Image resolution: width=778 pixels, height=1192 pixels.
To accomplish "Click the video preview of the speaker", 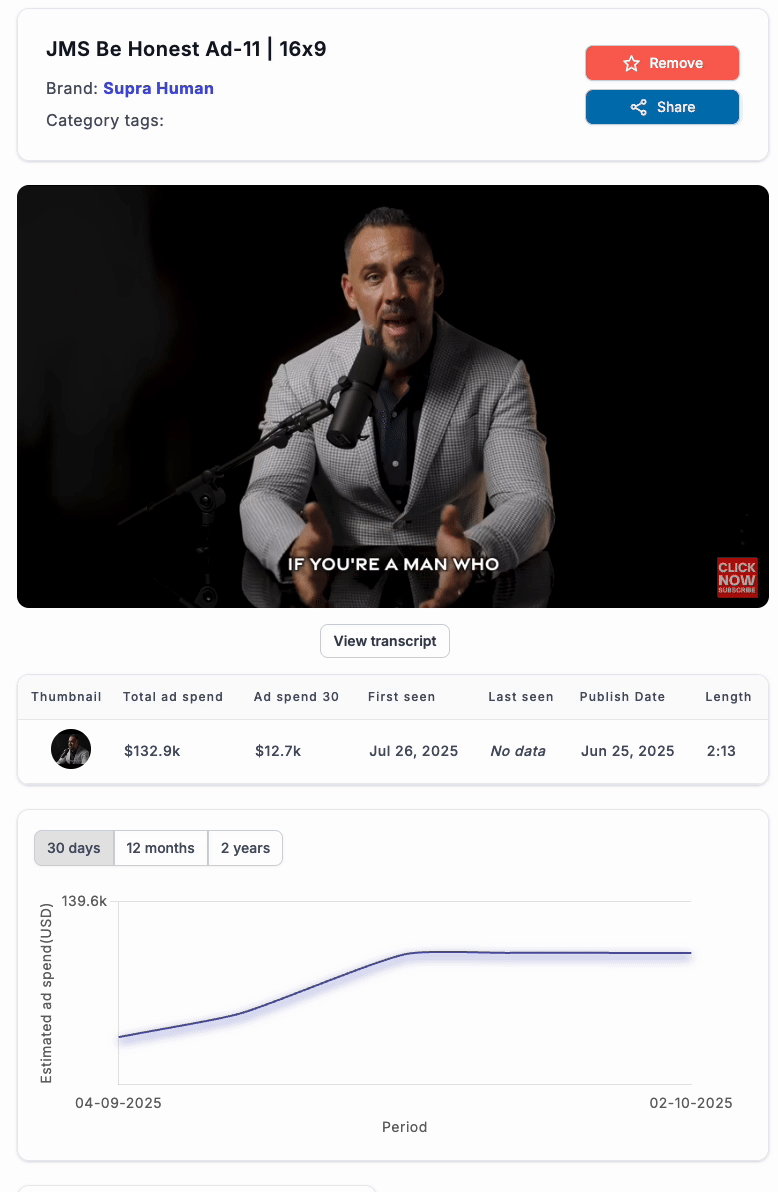I will click(x=392, y=396).
